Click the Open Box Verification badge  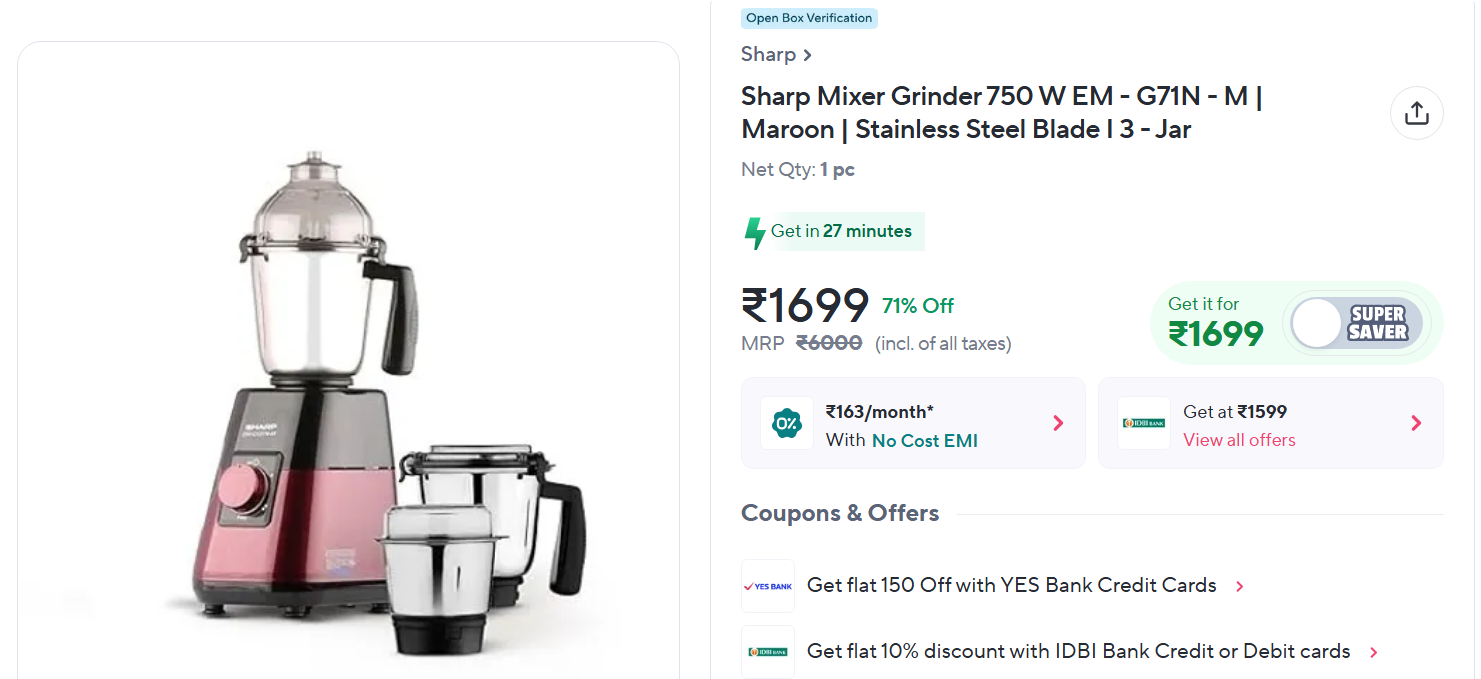tap(809, 18)
